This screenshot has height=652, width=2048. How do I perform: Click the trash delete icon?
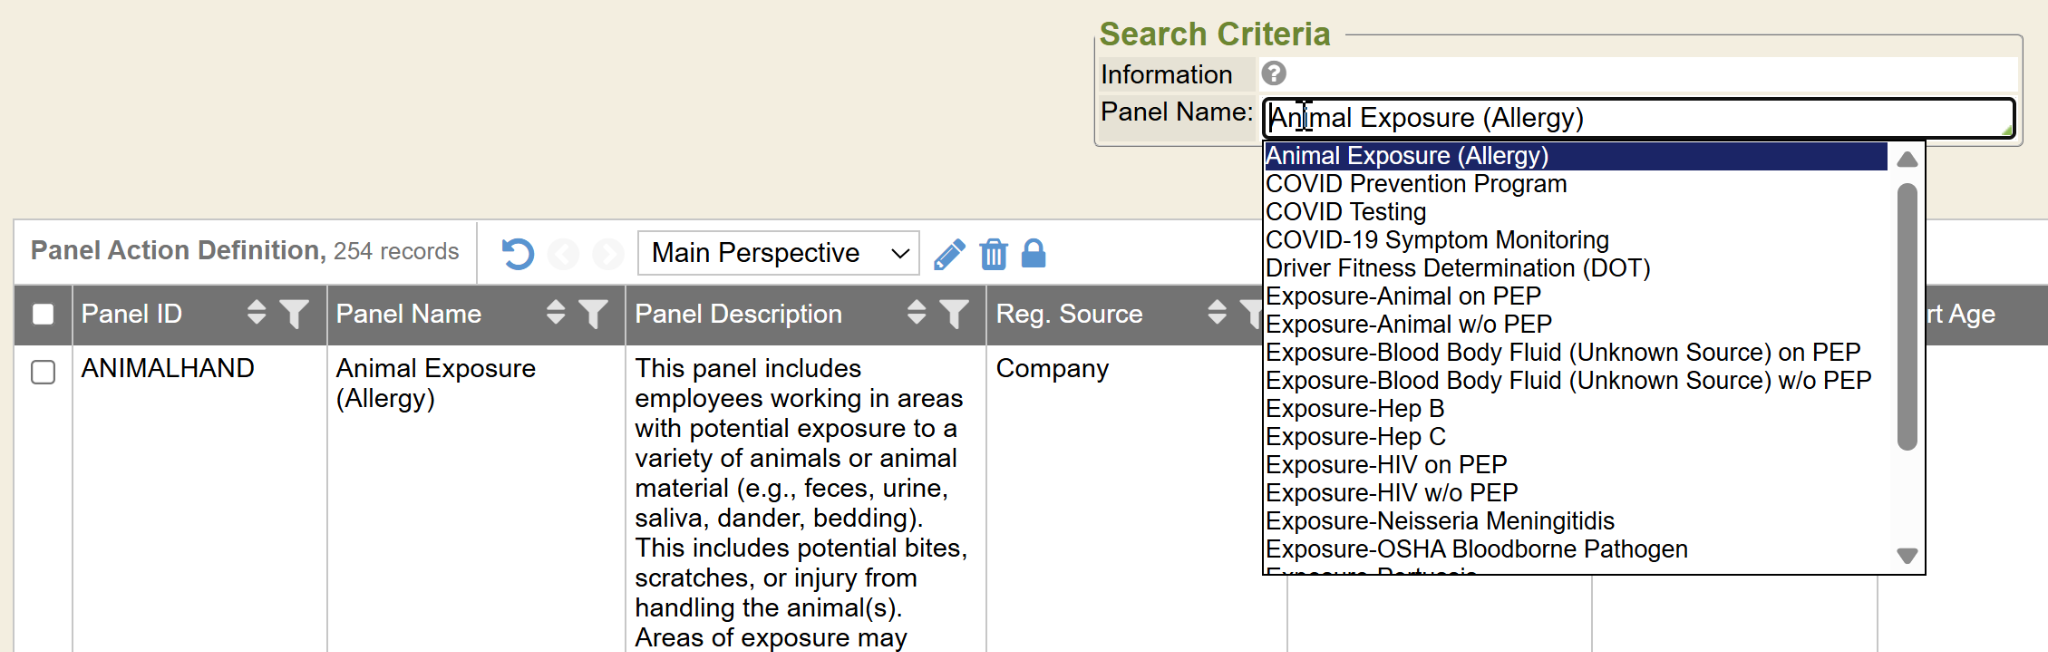(993, 254)
